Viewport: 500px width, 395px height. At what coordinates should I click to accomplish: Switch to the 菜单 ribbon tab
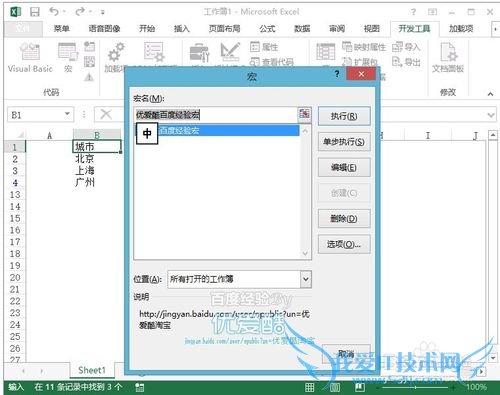(x=62, y=29)
